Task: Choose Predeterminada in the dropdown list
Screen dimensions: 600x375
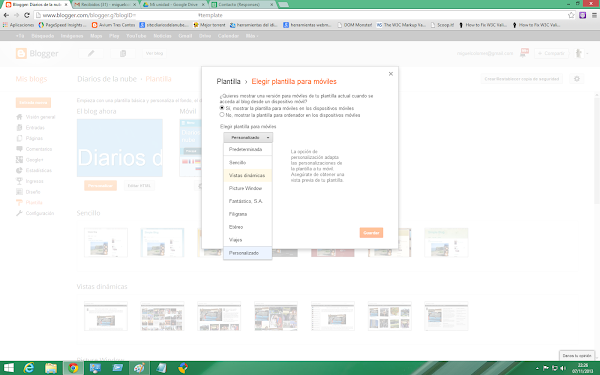Action: (248, 149)
